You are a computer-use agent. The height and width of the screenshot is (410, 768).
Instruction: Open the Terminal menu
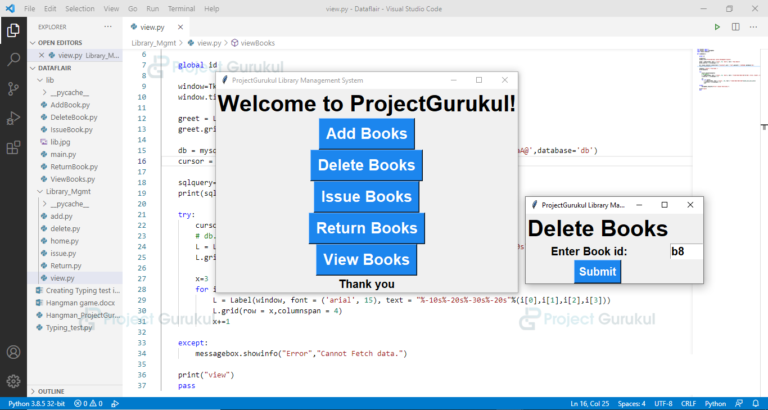[182, 8]
